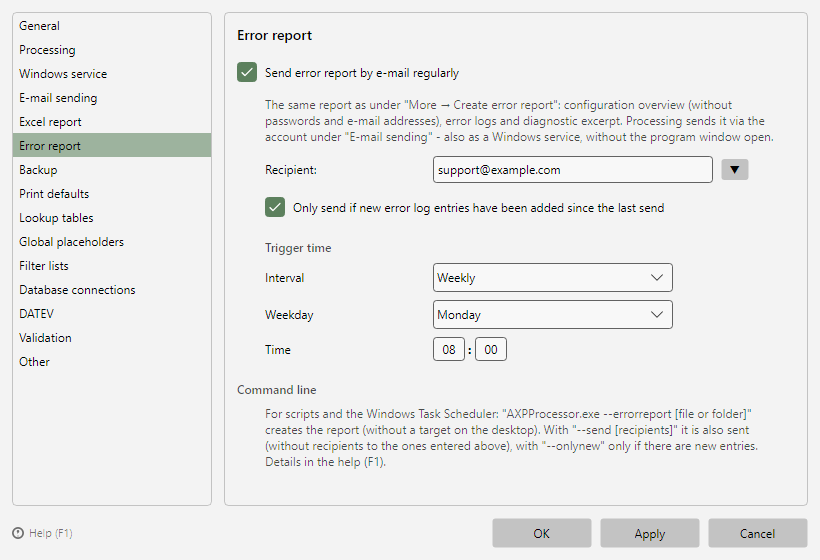Open the Backup settings category
This screenshot has width=820, height=560.
[x=112, y=169]
